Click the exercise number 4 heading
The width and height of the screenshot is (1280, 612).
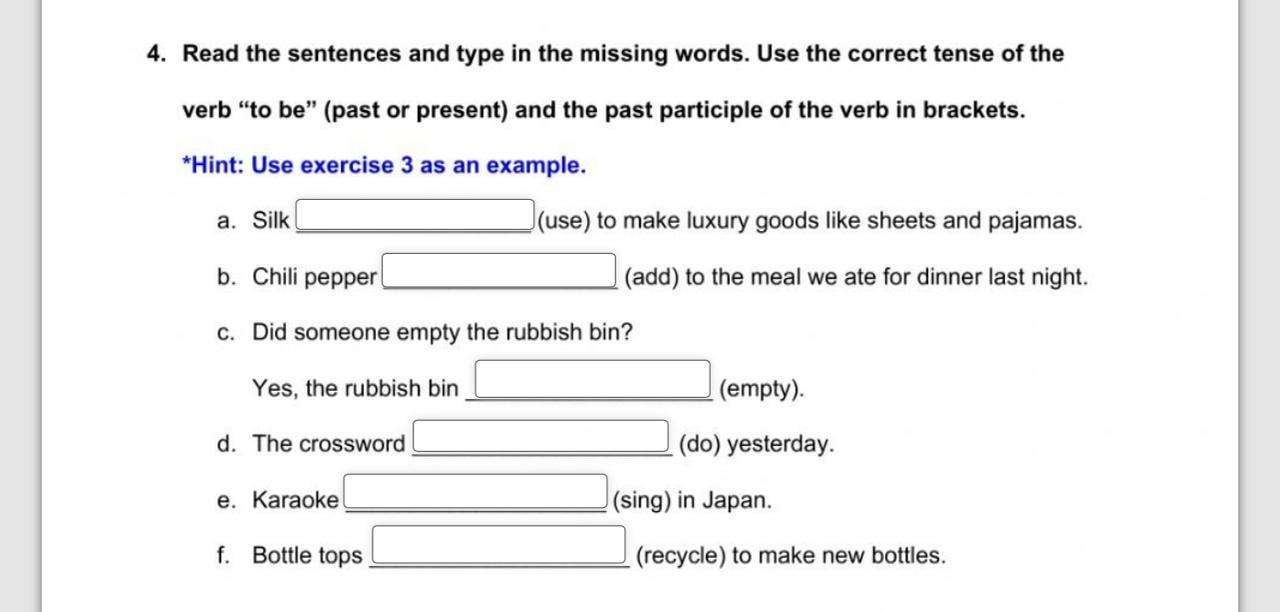click(155, 54)
